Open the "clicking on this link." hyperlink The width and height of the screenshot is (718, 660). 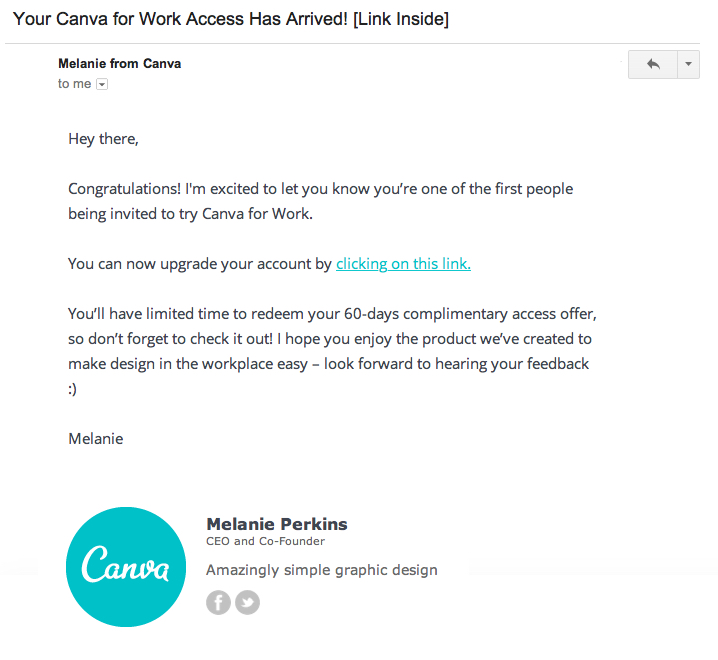coord(403,264)
